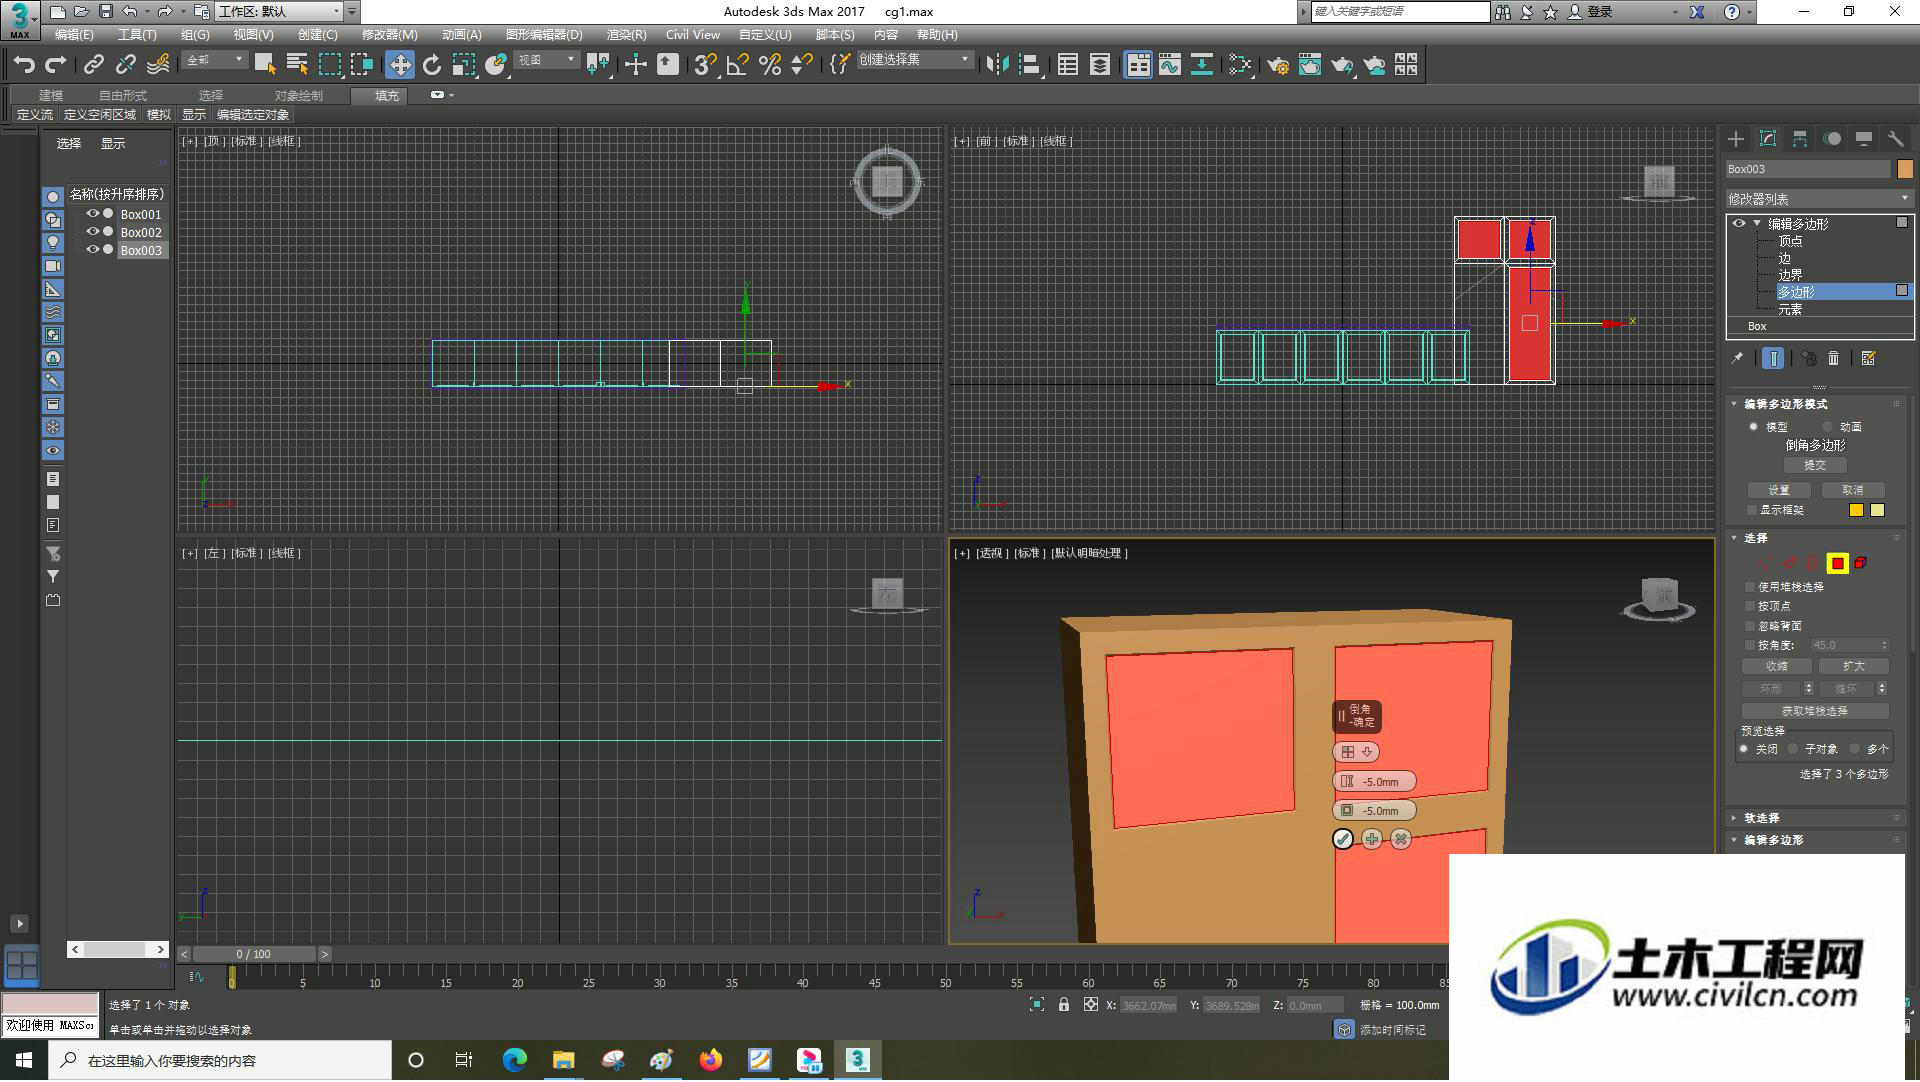Toggle the Rectangular Selection Region icon
The height and width of the screenshot is (1082, 1920).
[x=329, y=65]
